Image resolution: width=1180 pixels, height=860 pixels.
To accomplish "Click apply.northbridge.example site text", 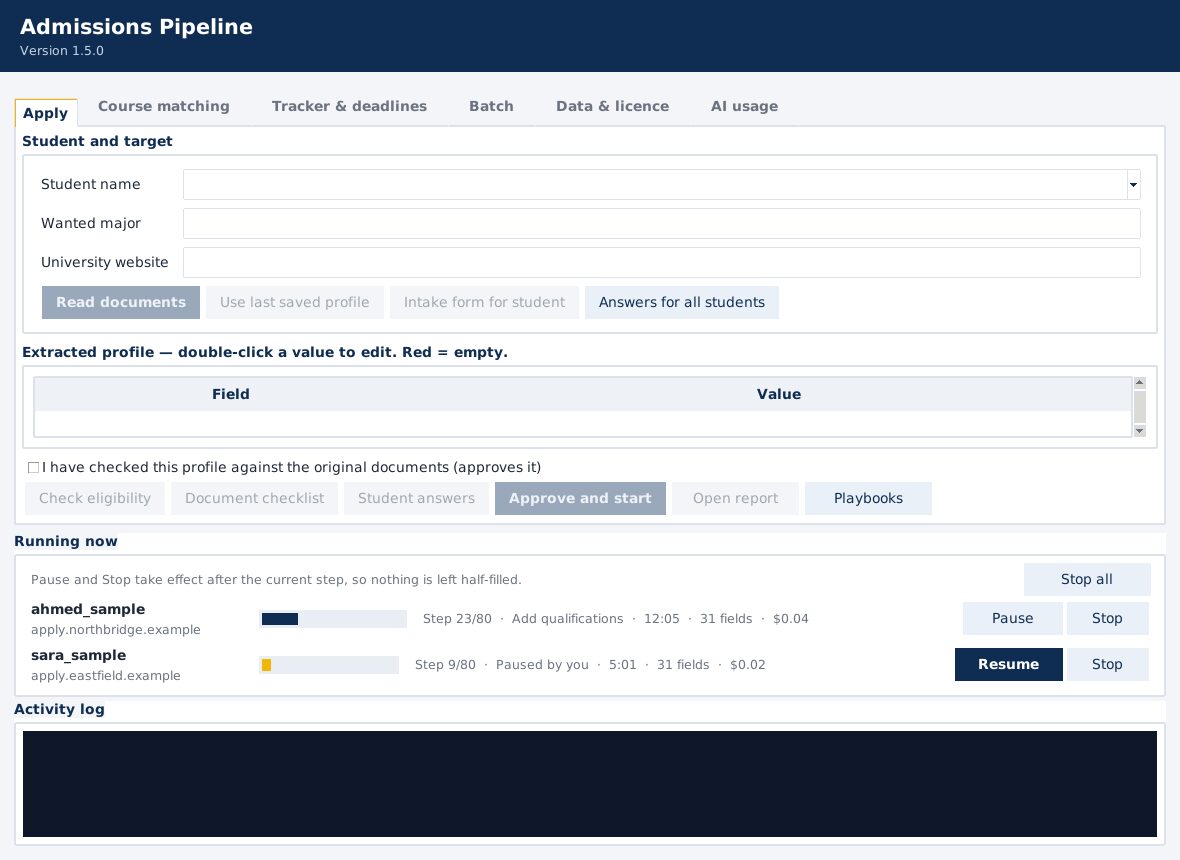I will tap(116, 630).
